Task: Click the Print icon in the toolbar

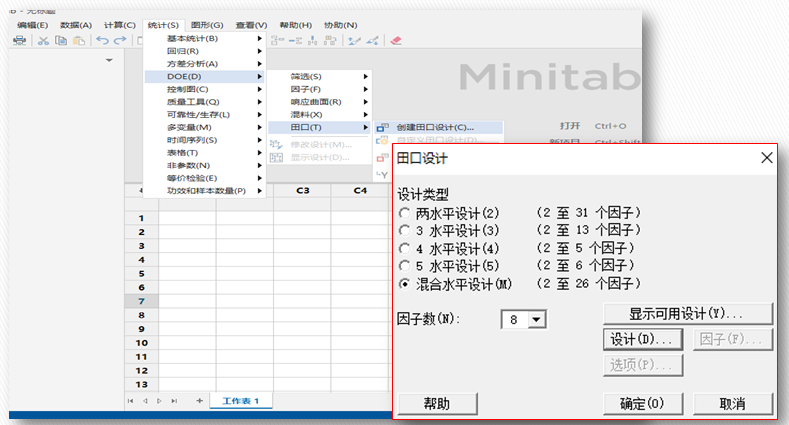Action: [x=20, y=41]
